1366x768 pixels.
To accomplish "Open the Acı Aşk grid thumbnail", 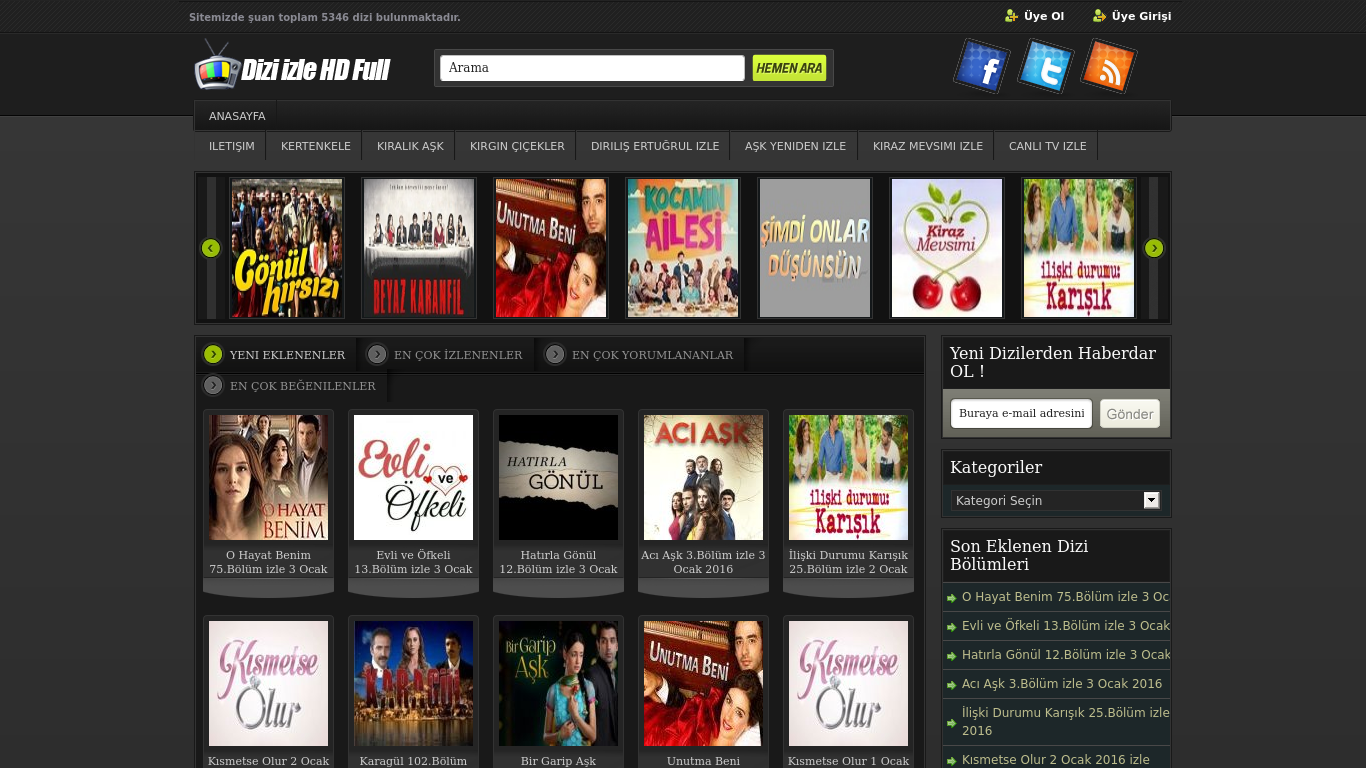I will [703, 477].
